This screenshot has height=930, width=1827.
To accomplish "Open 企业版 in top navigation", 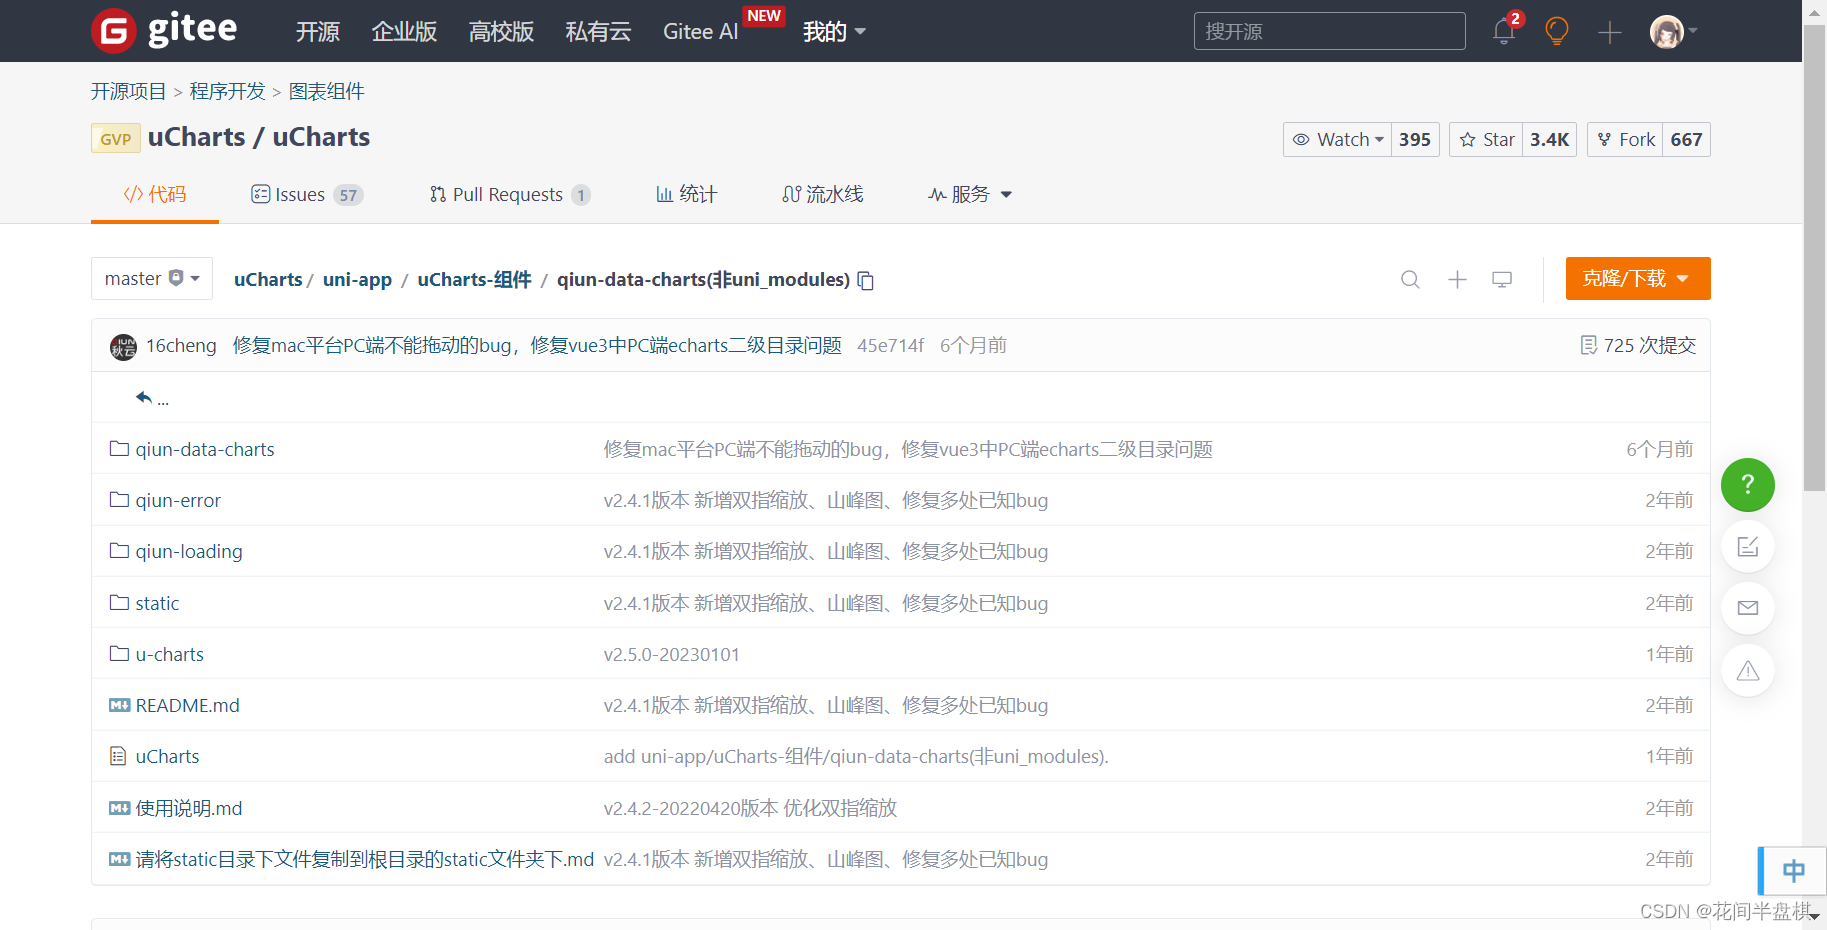I will [404, 32].
